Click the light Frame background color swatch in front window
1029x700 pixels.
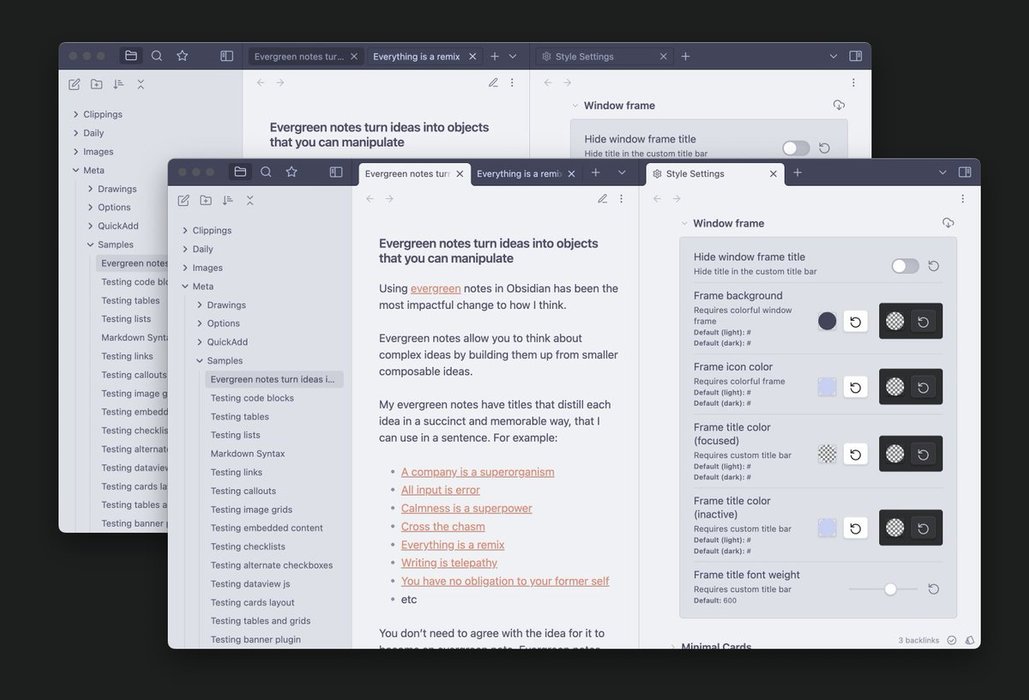(x=827, y=321)
